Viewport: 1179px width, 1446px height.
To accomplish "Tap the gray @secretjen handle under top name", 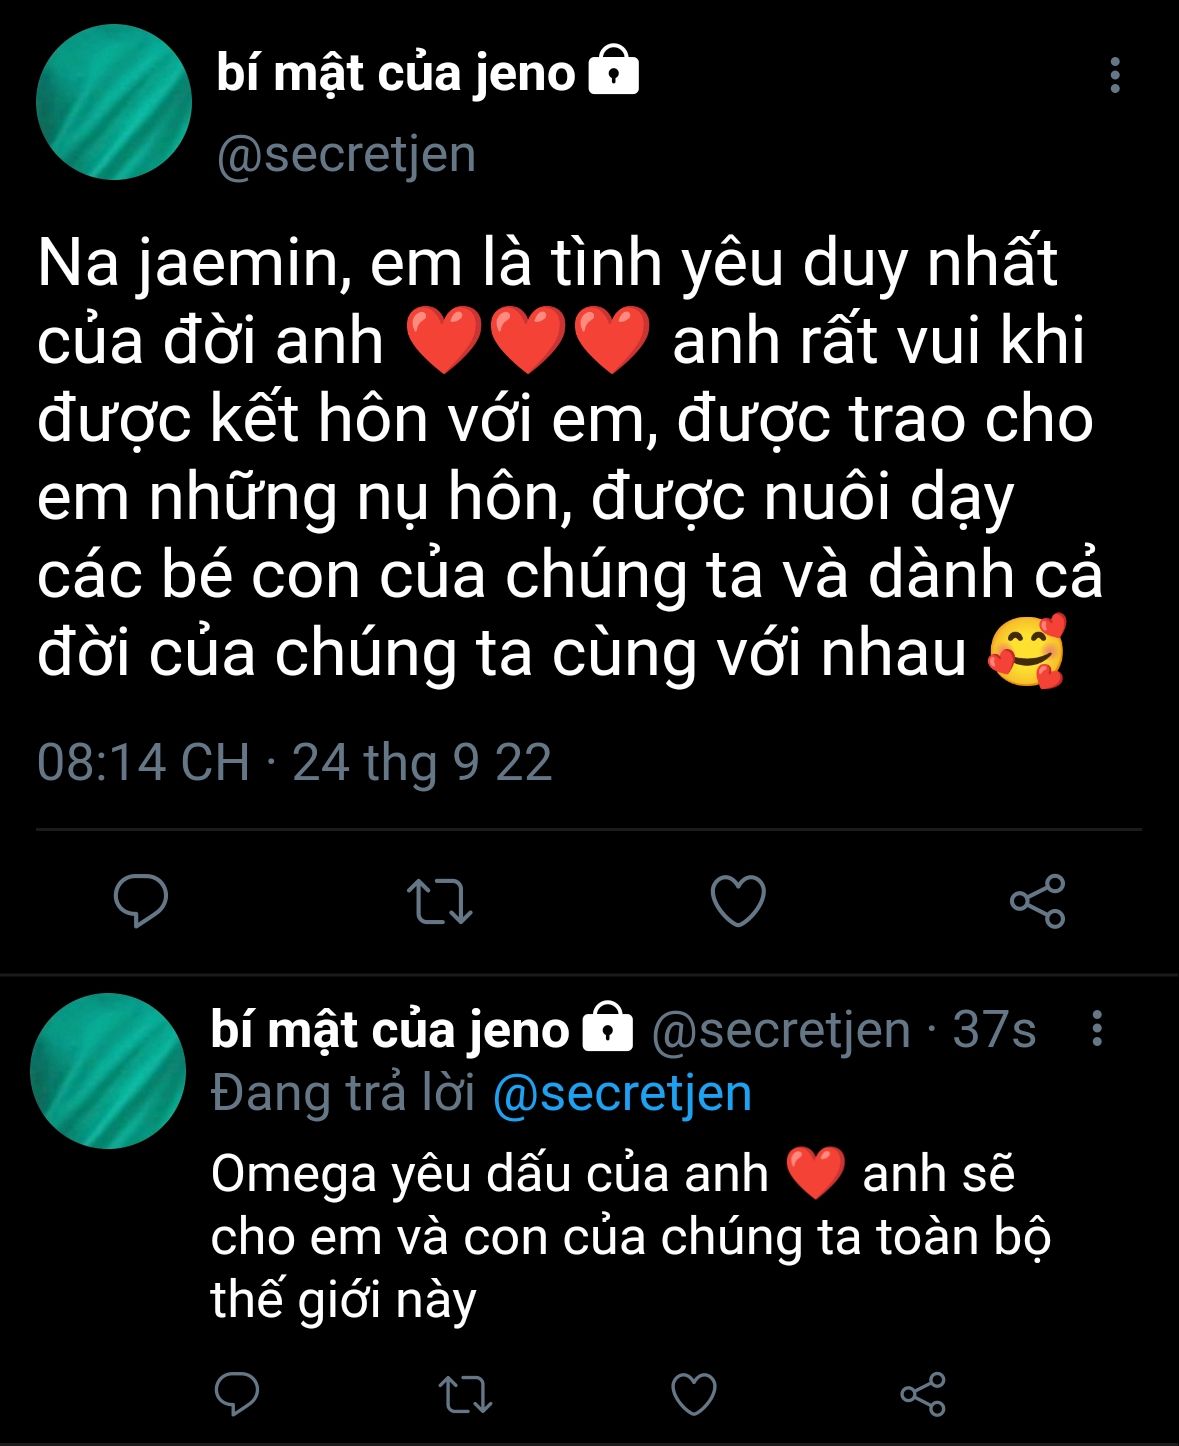I will (x=346, y=155).
